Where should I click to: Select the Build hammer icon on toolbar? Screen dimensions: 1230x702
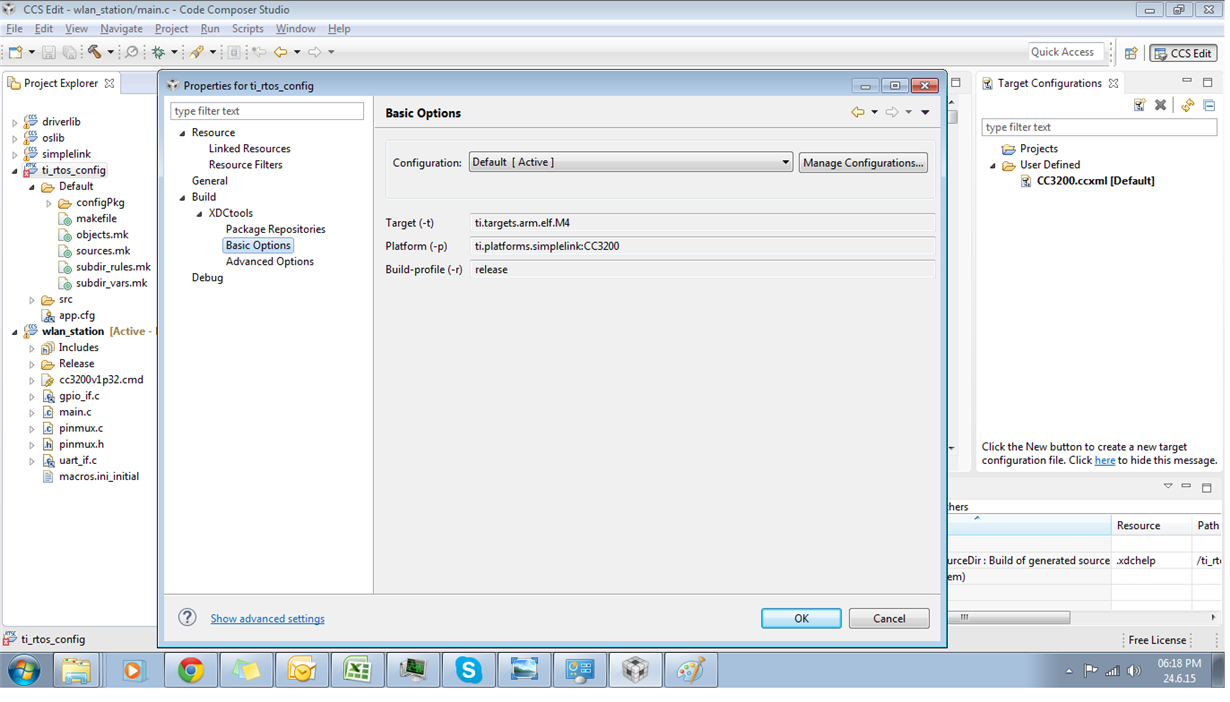[93, 53]
